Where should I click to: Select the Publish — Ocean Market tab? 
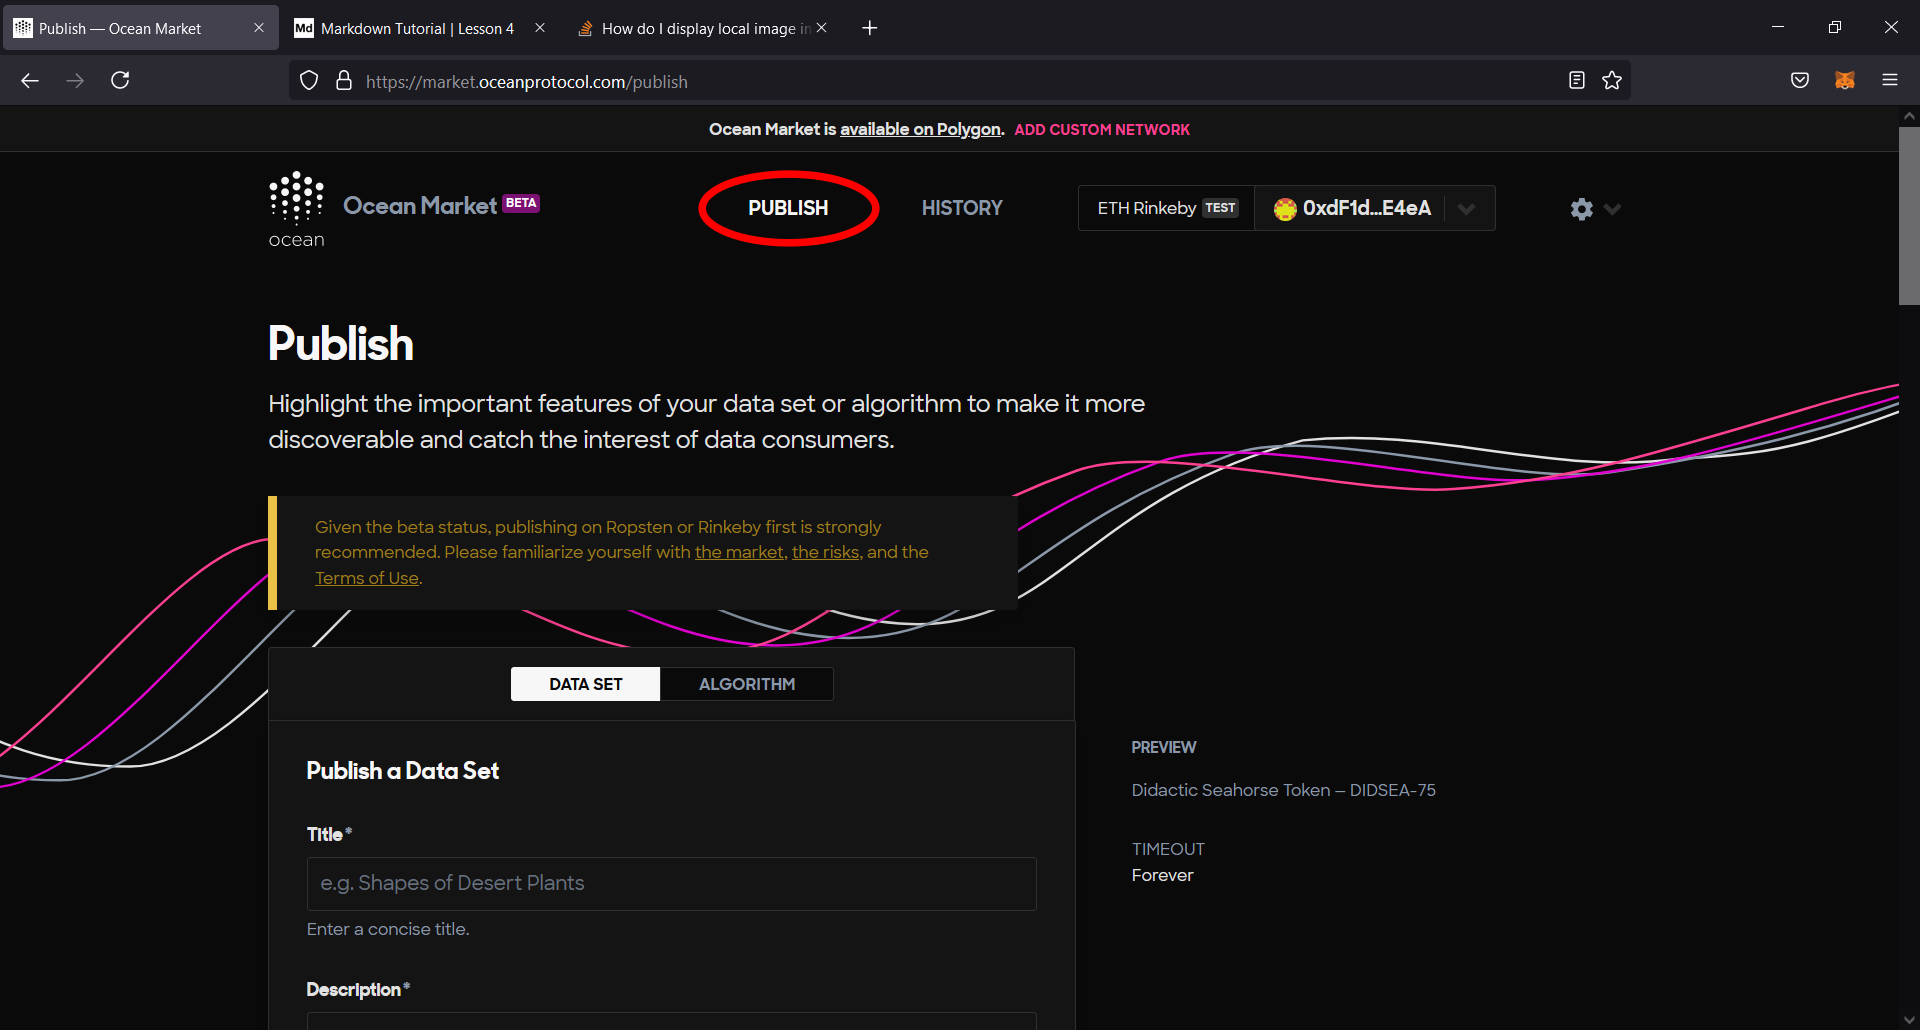140,28
